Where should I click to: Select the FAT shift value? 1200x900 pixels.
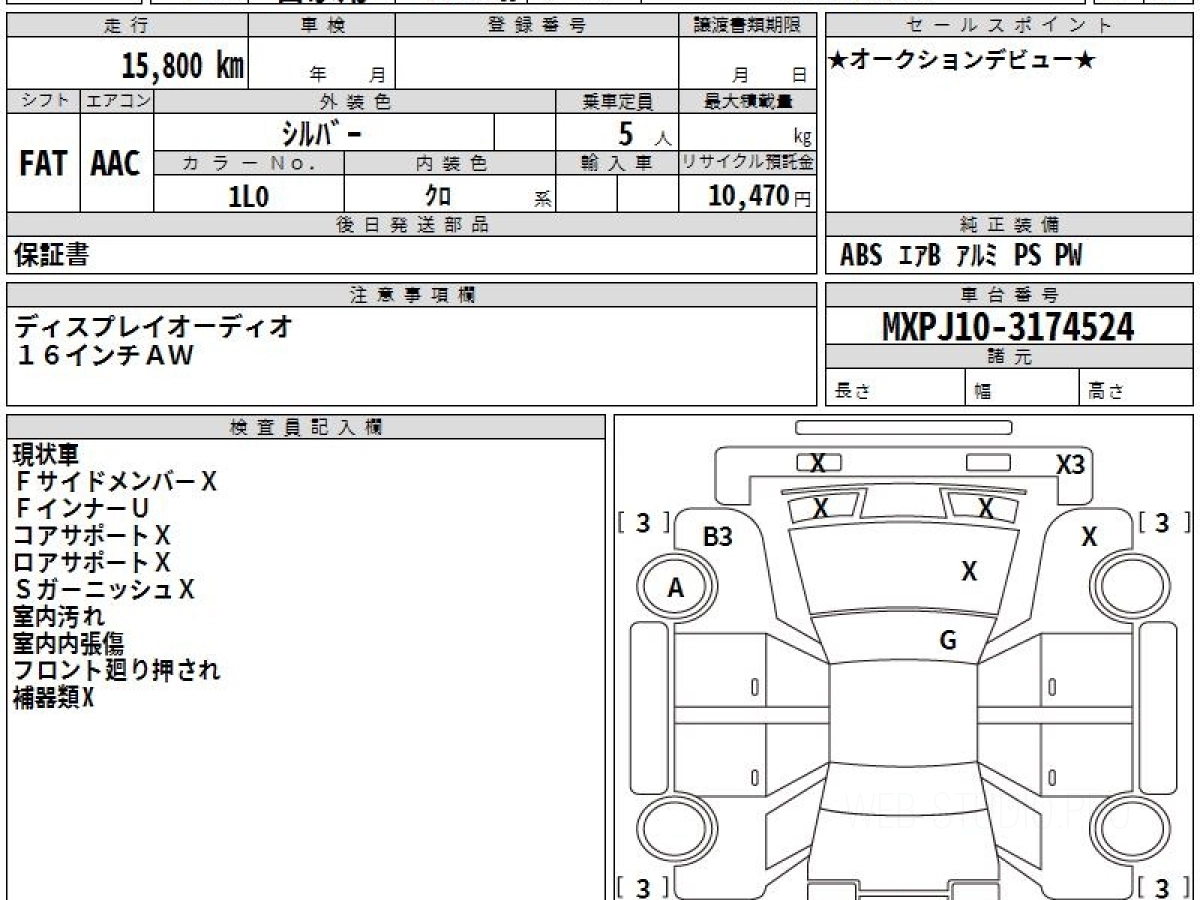pyautogui.click(x=43, y=164)
